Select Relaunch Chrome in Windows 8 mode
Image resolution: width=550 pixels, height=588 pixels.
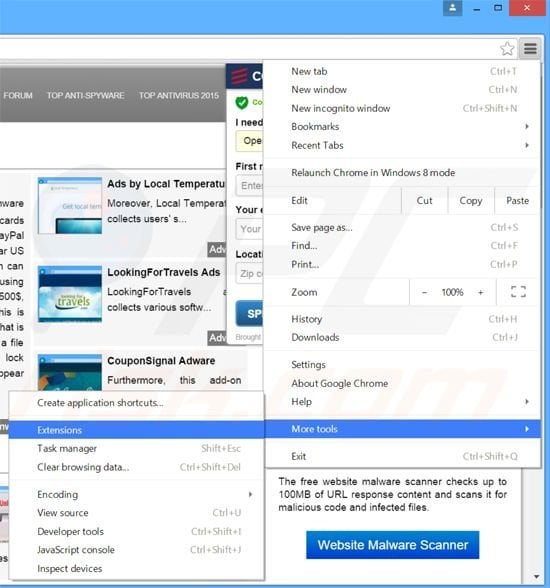pos(402,172)
